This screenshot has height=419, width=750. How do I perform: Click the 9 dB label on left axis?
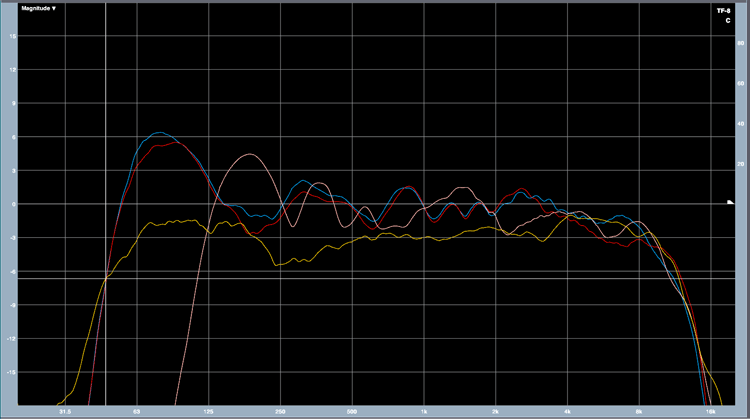(x=14, y=103)
